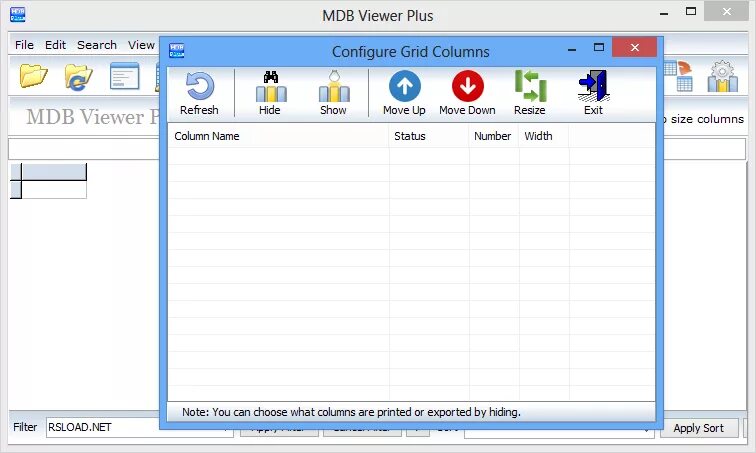Sort by Column Name header
This screenshot has width=756, height=453.
(x=278, y=136)
